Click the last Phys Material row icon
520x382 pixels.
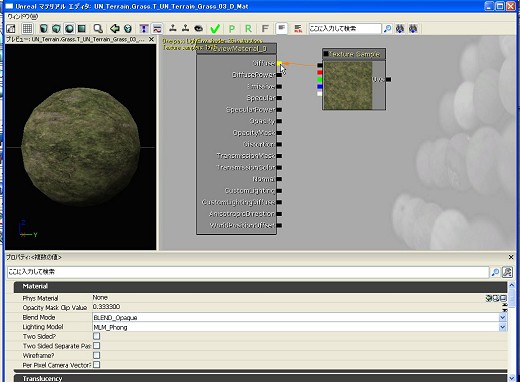pyautogui.click(x=503, y=298)
